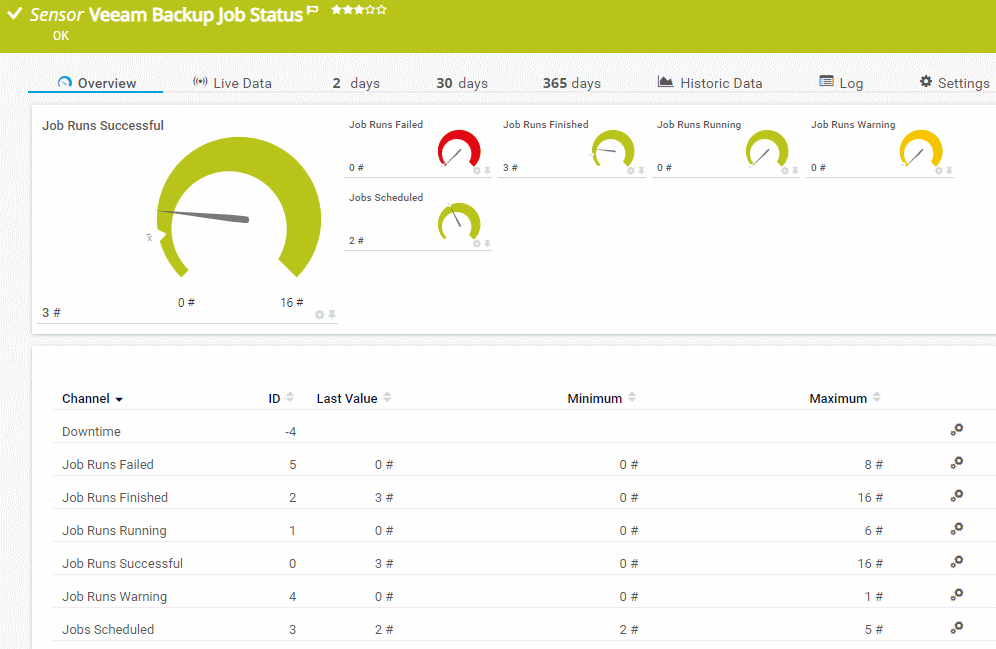996x649 pixels.
Task: Open the 30 days view
Action: point(462,83)
